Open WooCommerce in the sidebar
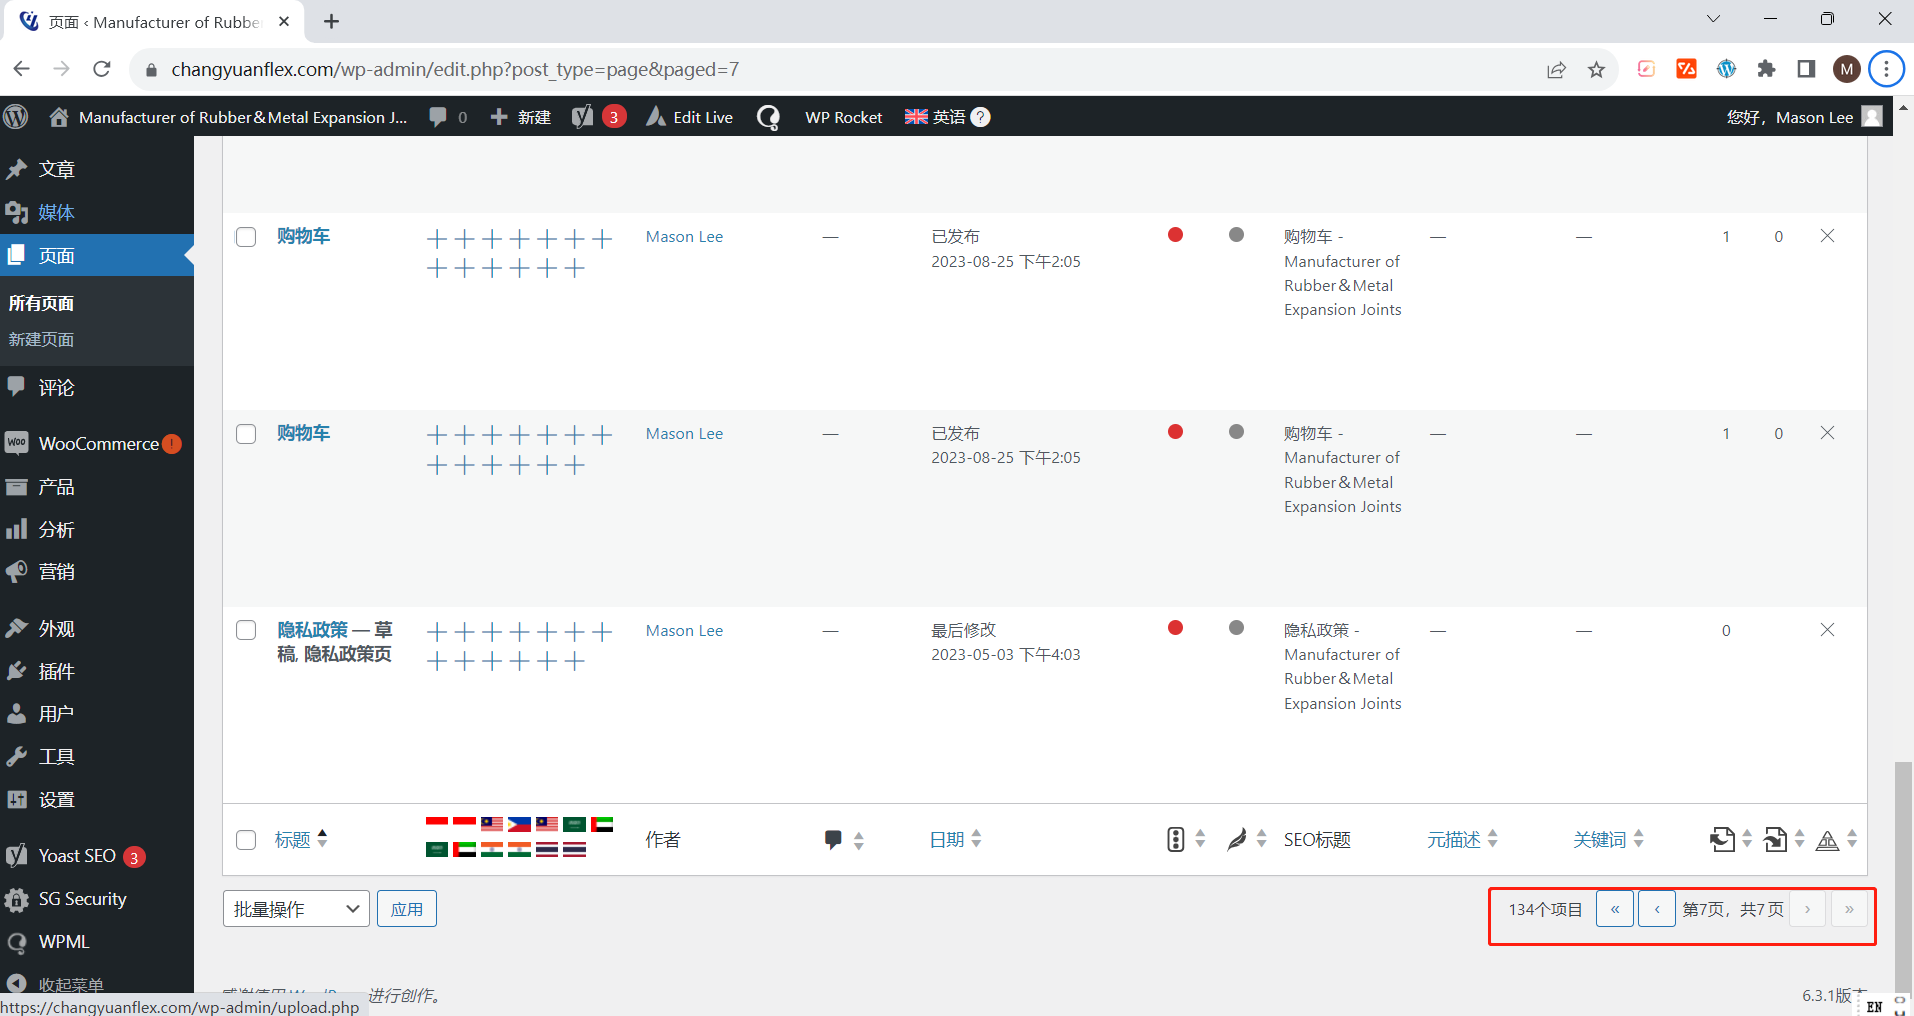 tap(97, 444)
